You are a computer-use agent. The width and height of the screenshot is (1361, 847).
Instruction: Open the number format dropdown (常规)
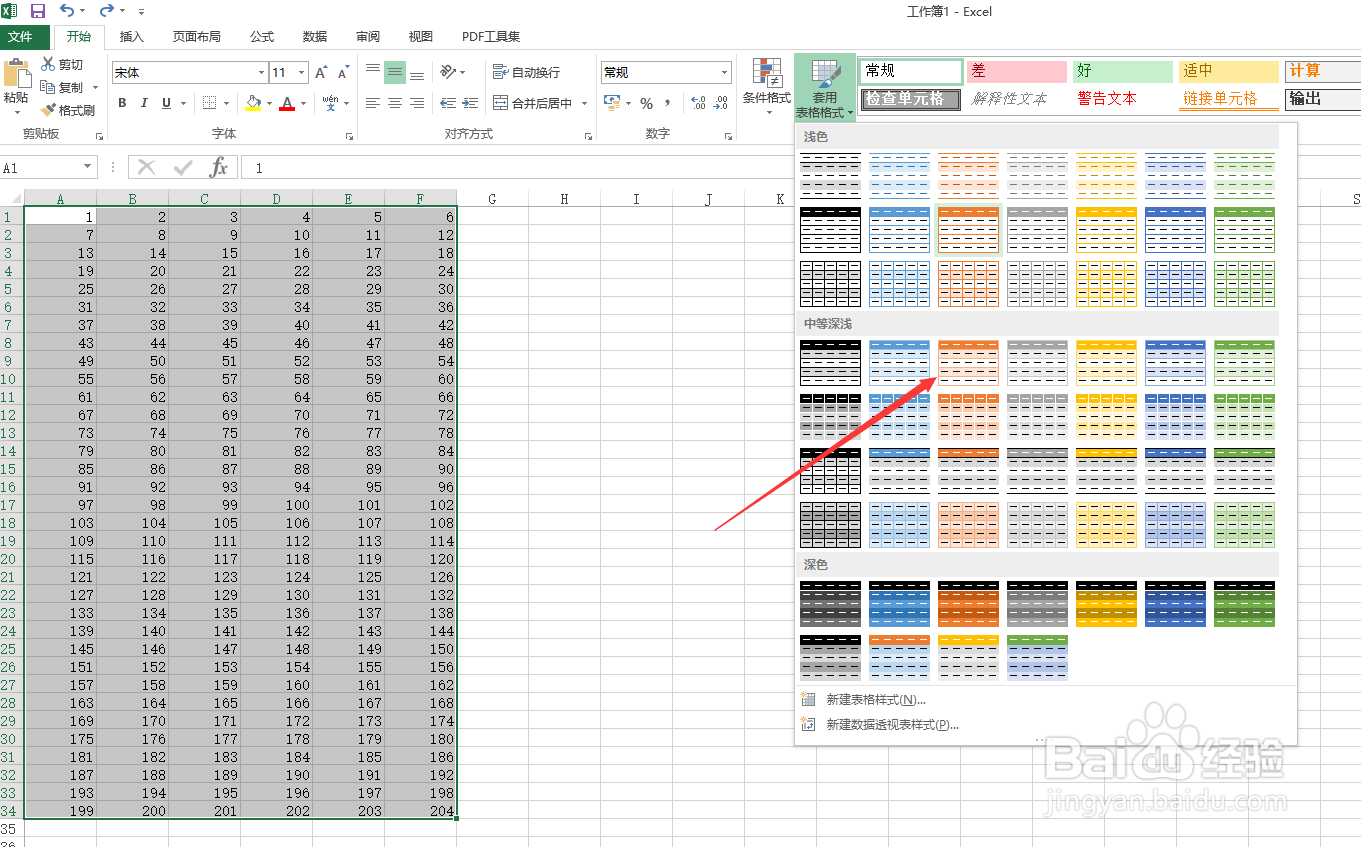pyautogui.click(x=725, y=73)
